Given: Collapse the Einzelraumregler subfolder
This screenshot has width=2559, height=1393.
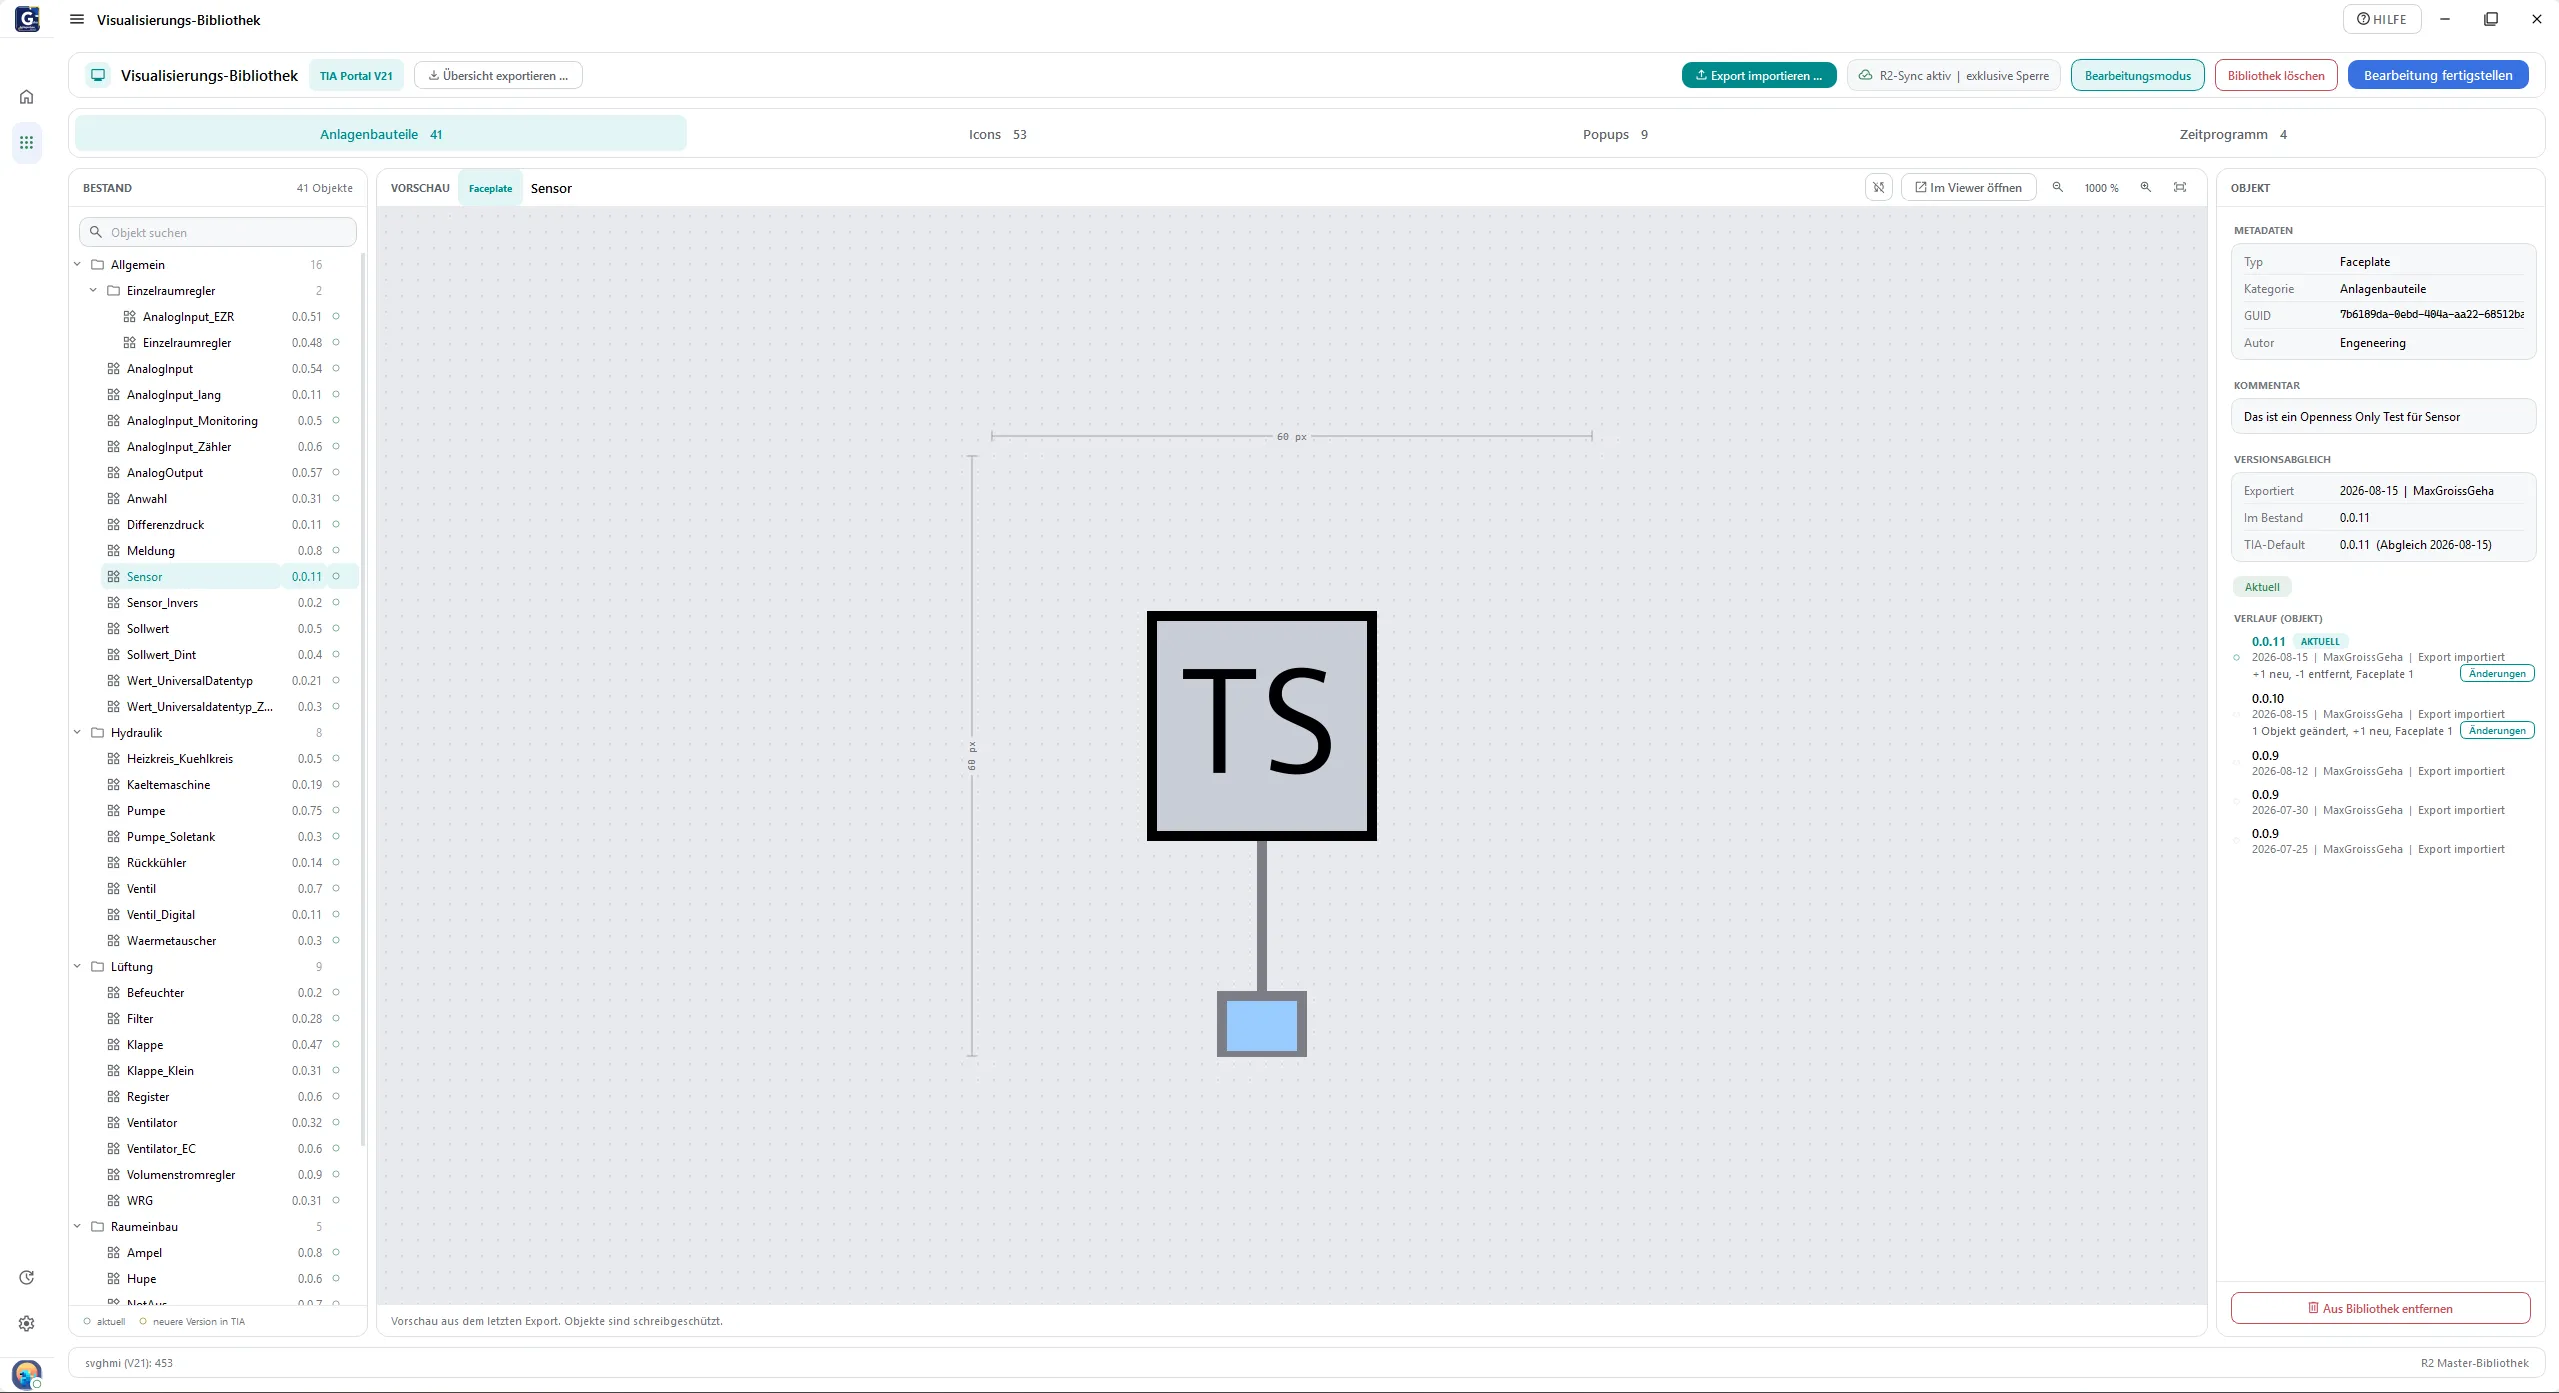Looking at the screenshot, I should (94, 290).
